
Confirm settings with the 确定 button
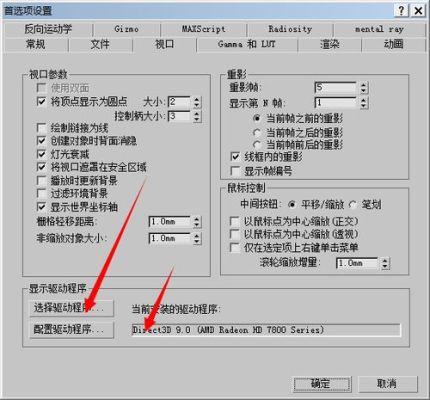[322, 384]
